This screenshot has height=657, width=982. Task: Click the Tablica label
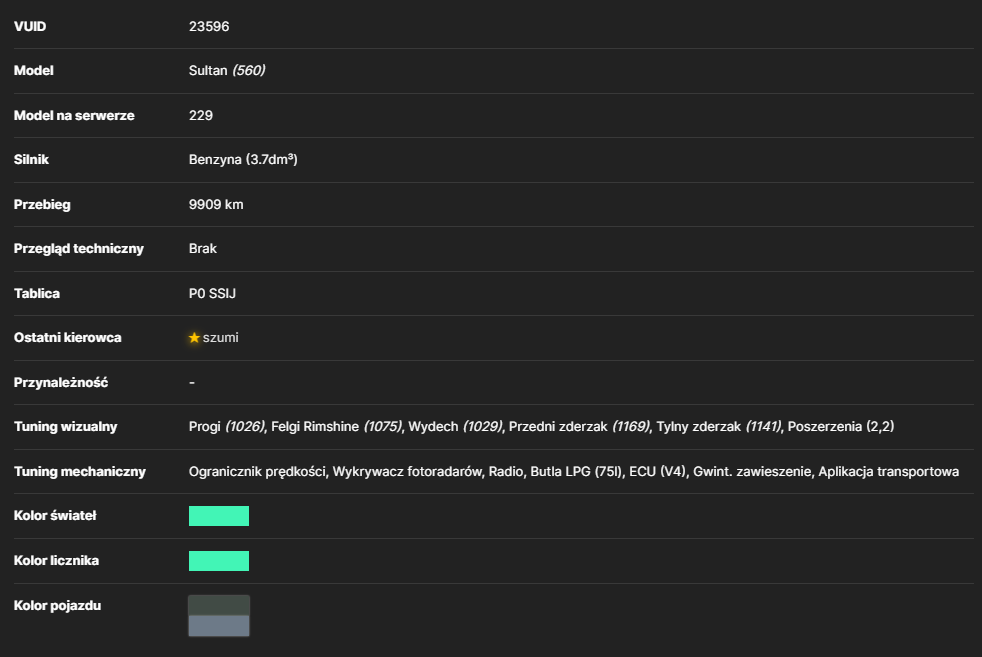(x=37, y=294)
